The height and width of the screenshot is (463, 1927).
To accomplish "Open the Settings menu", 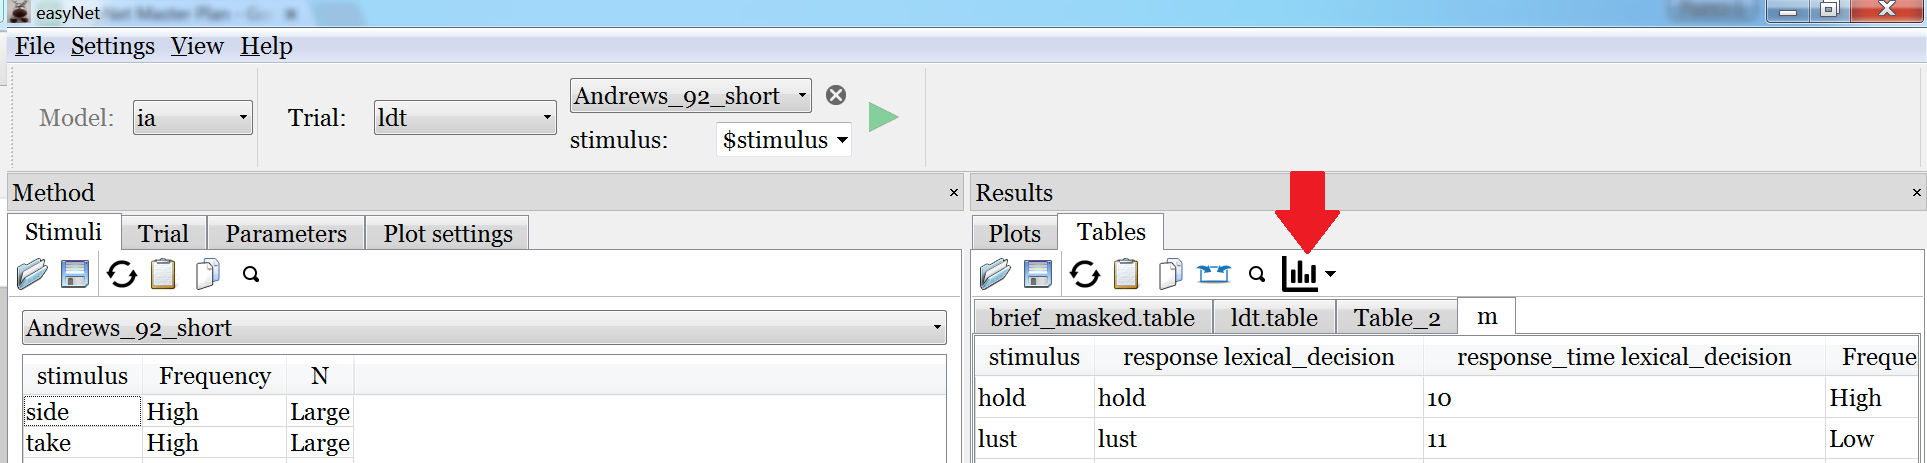I will point(112,46).
